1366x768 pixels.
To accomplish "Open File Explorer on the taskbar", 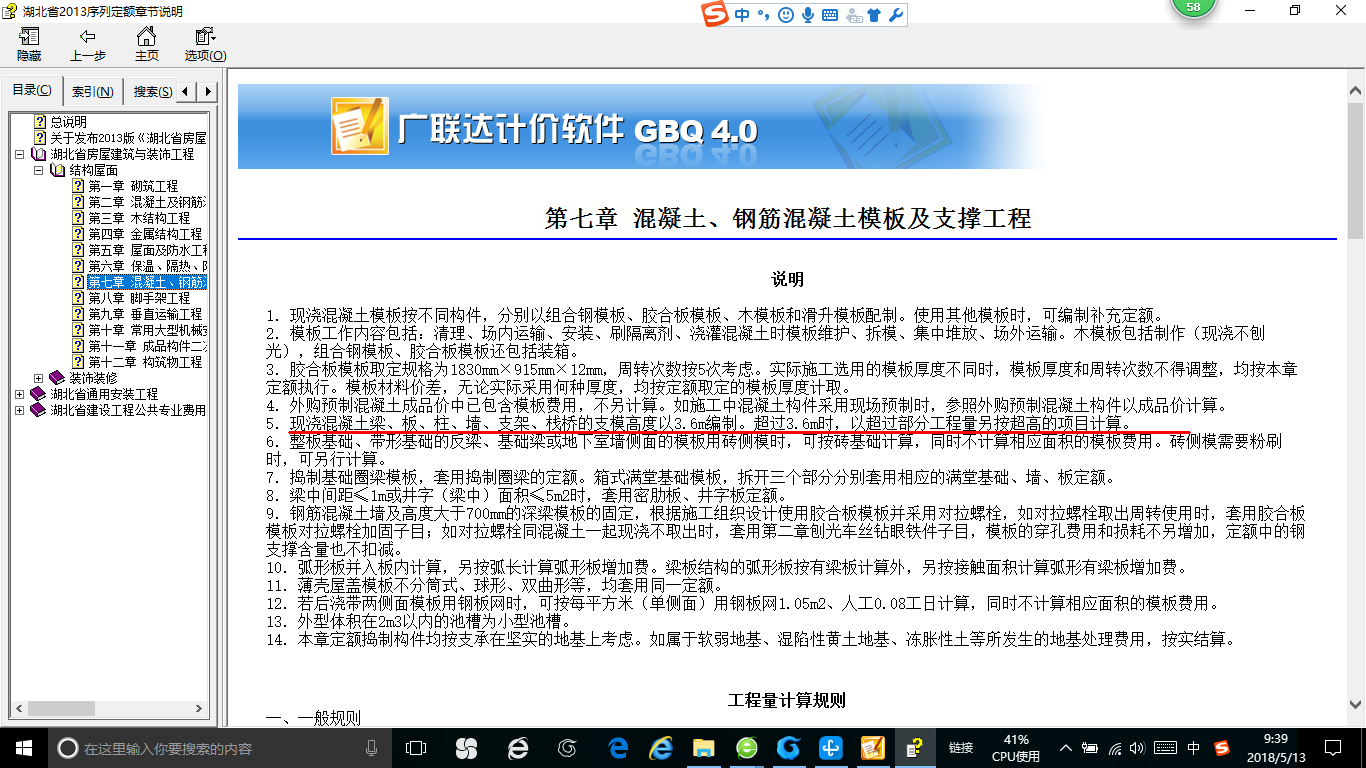I will (704, 748).
